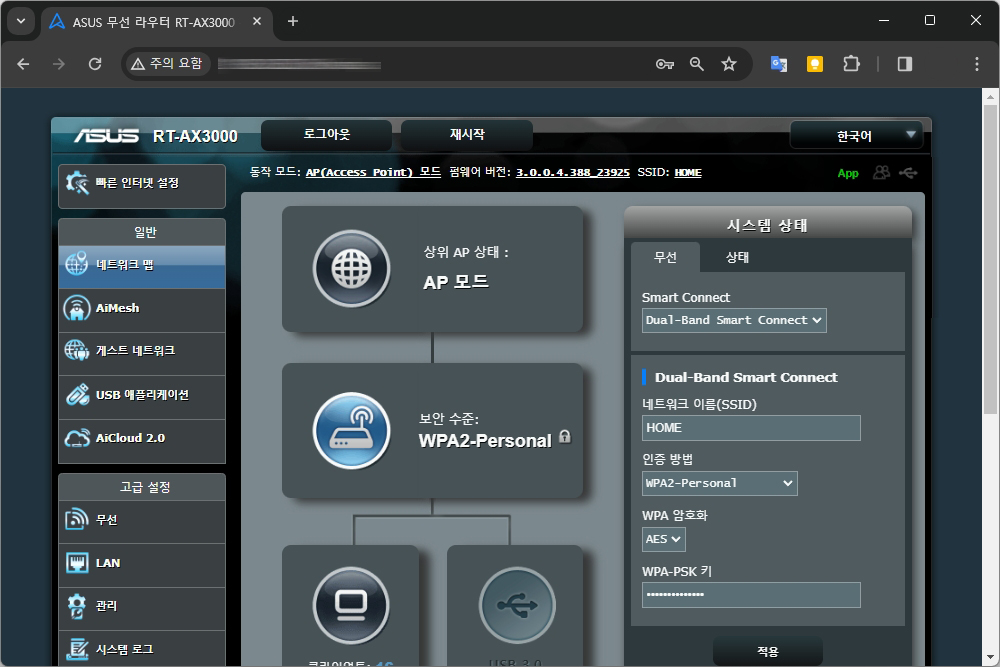Bookmark this page with the star icon

pos(729,64)
